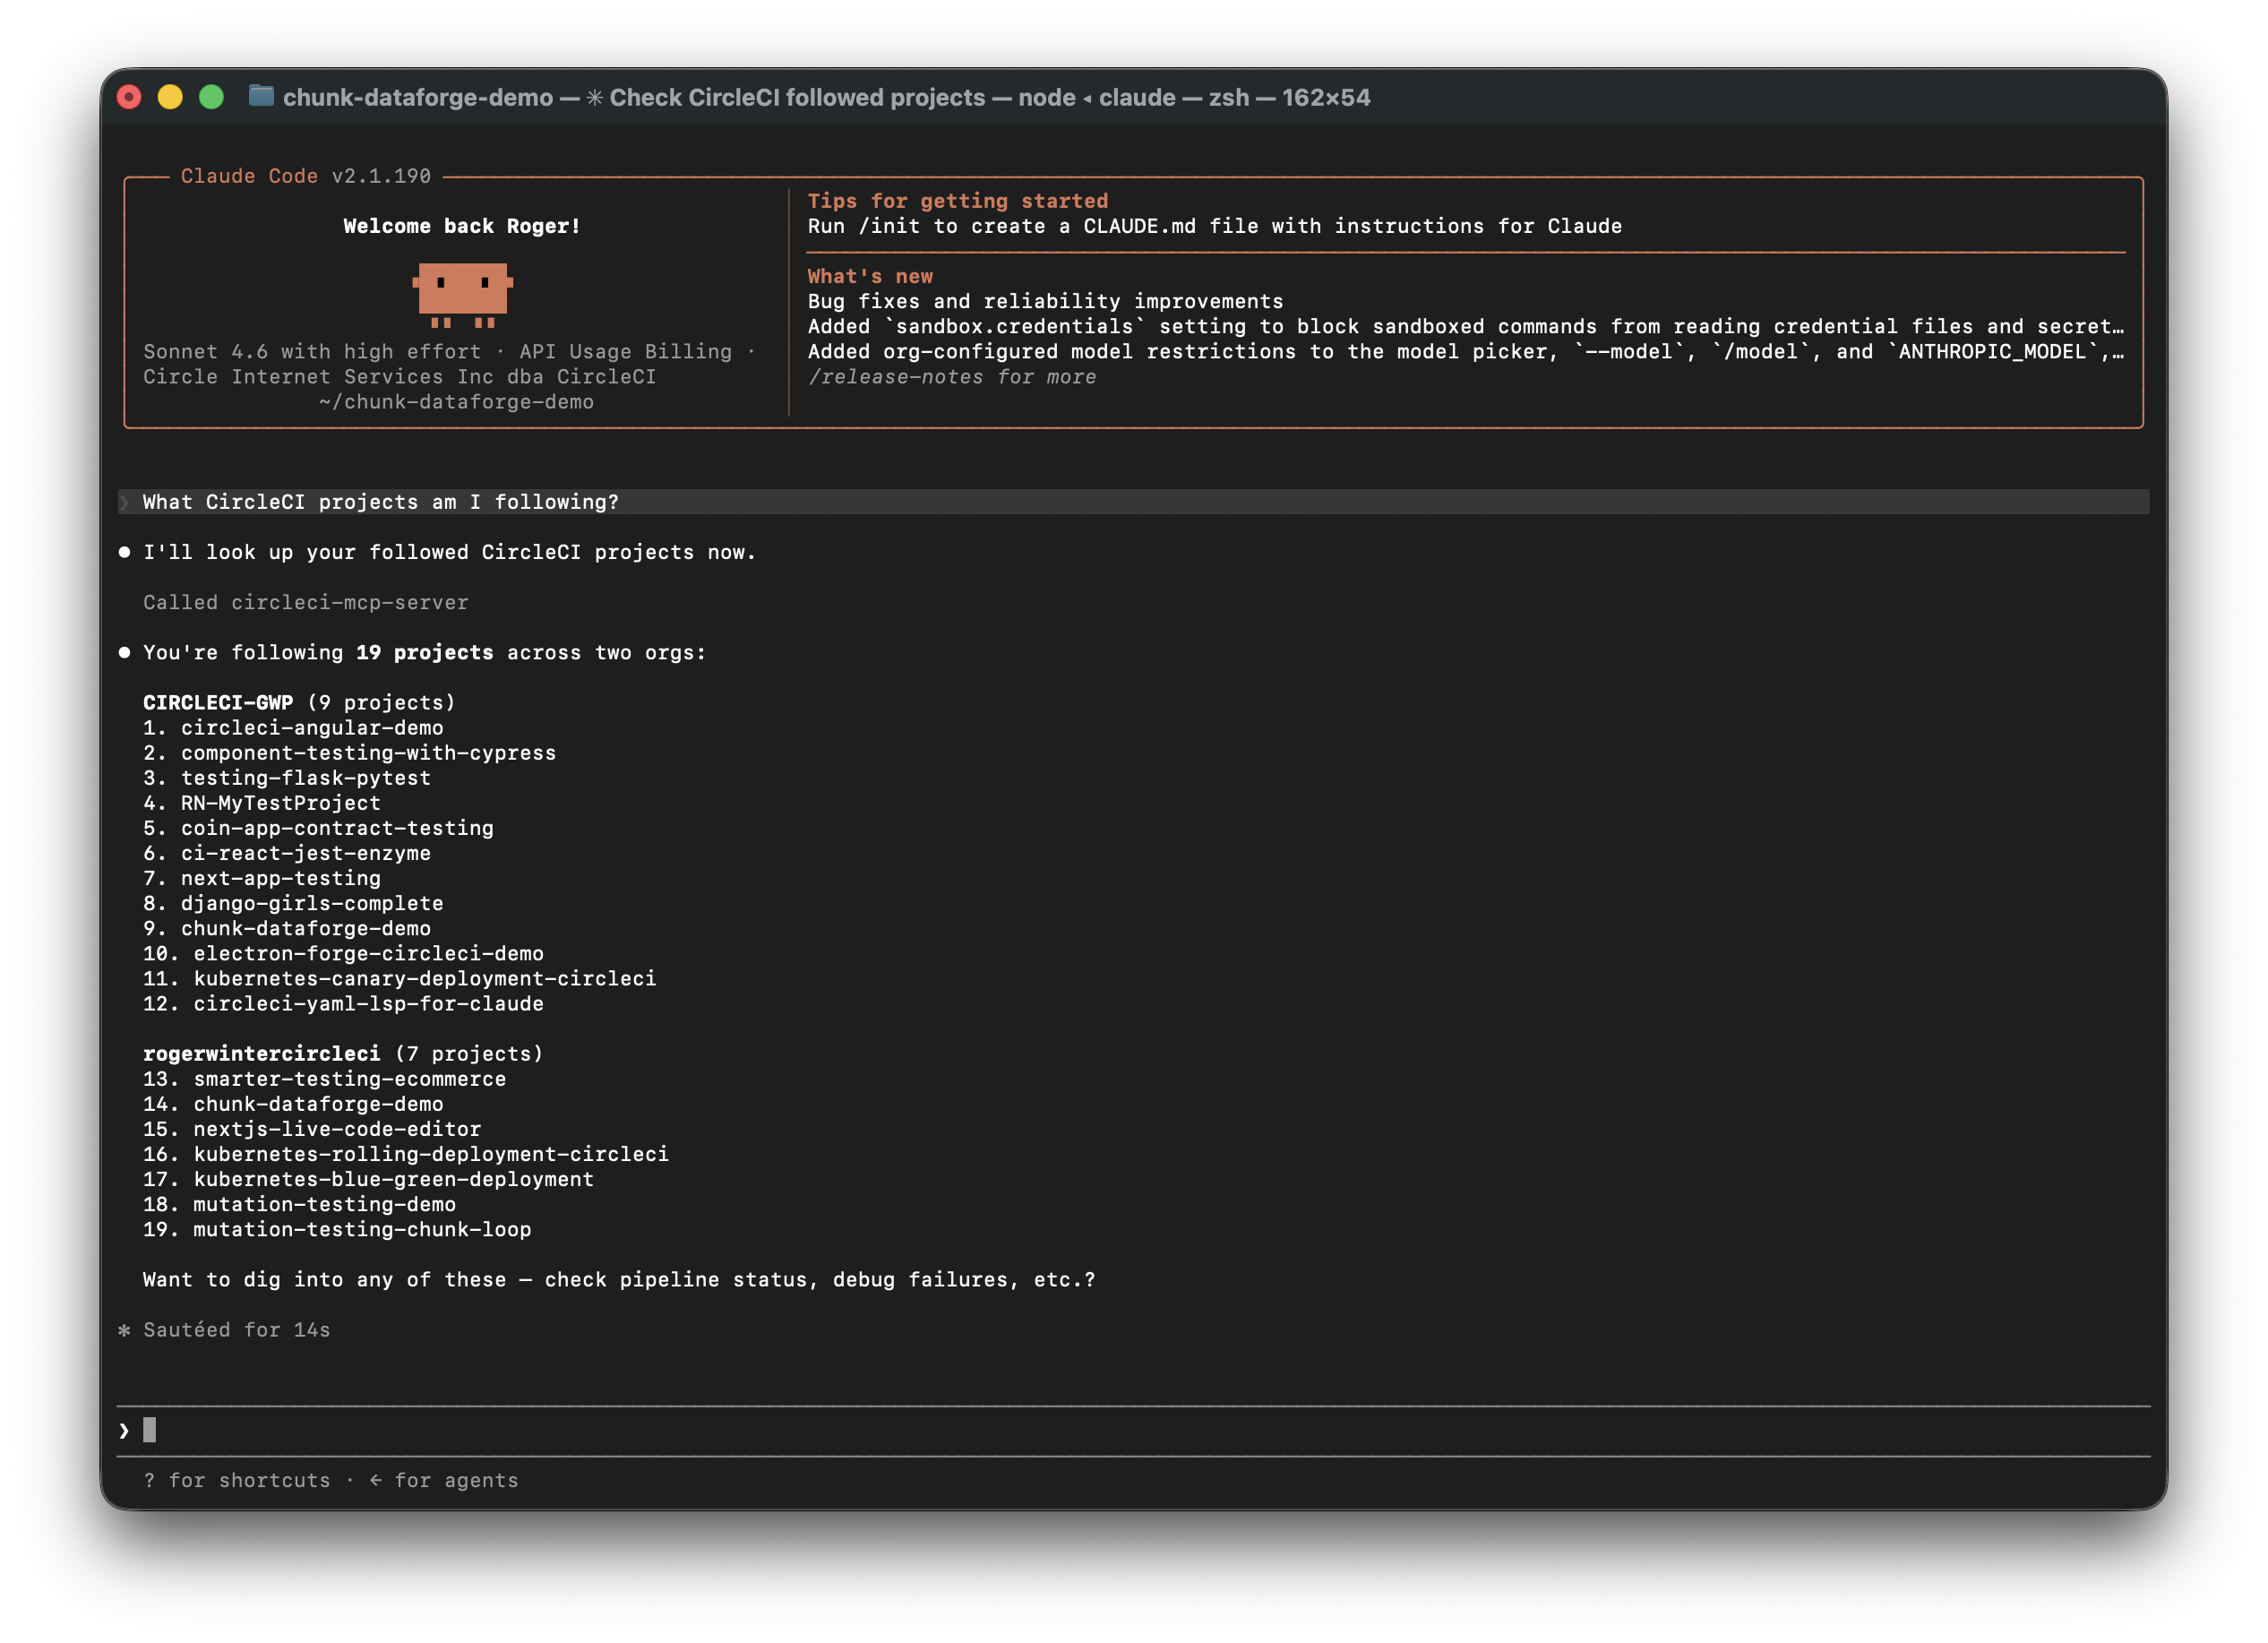2268x1643 pixels.
Task: Click the 'ci-react-jest-enzyme' project row
Action: coord(286,853)
